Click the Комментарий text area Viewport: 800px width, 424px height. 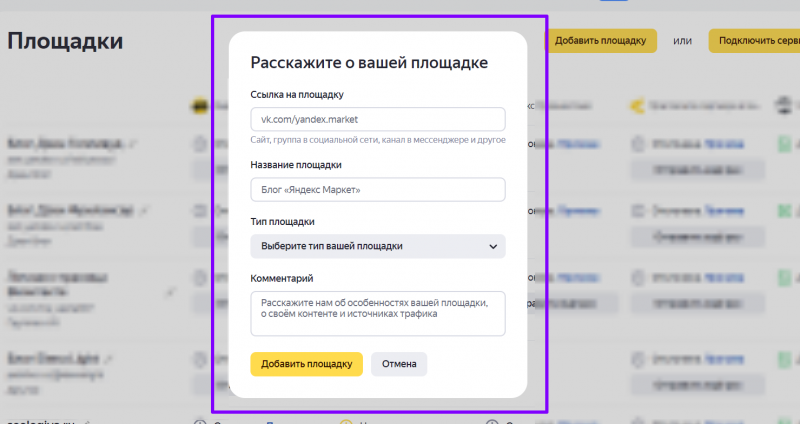coord(378,313)
